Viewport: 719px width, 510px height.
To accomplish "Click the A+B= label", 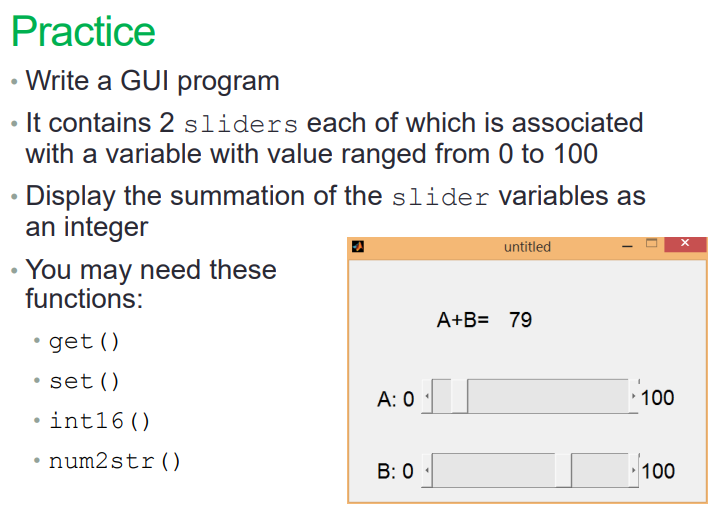I will 463,320.
